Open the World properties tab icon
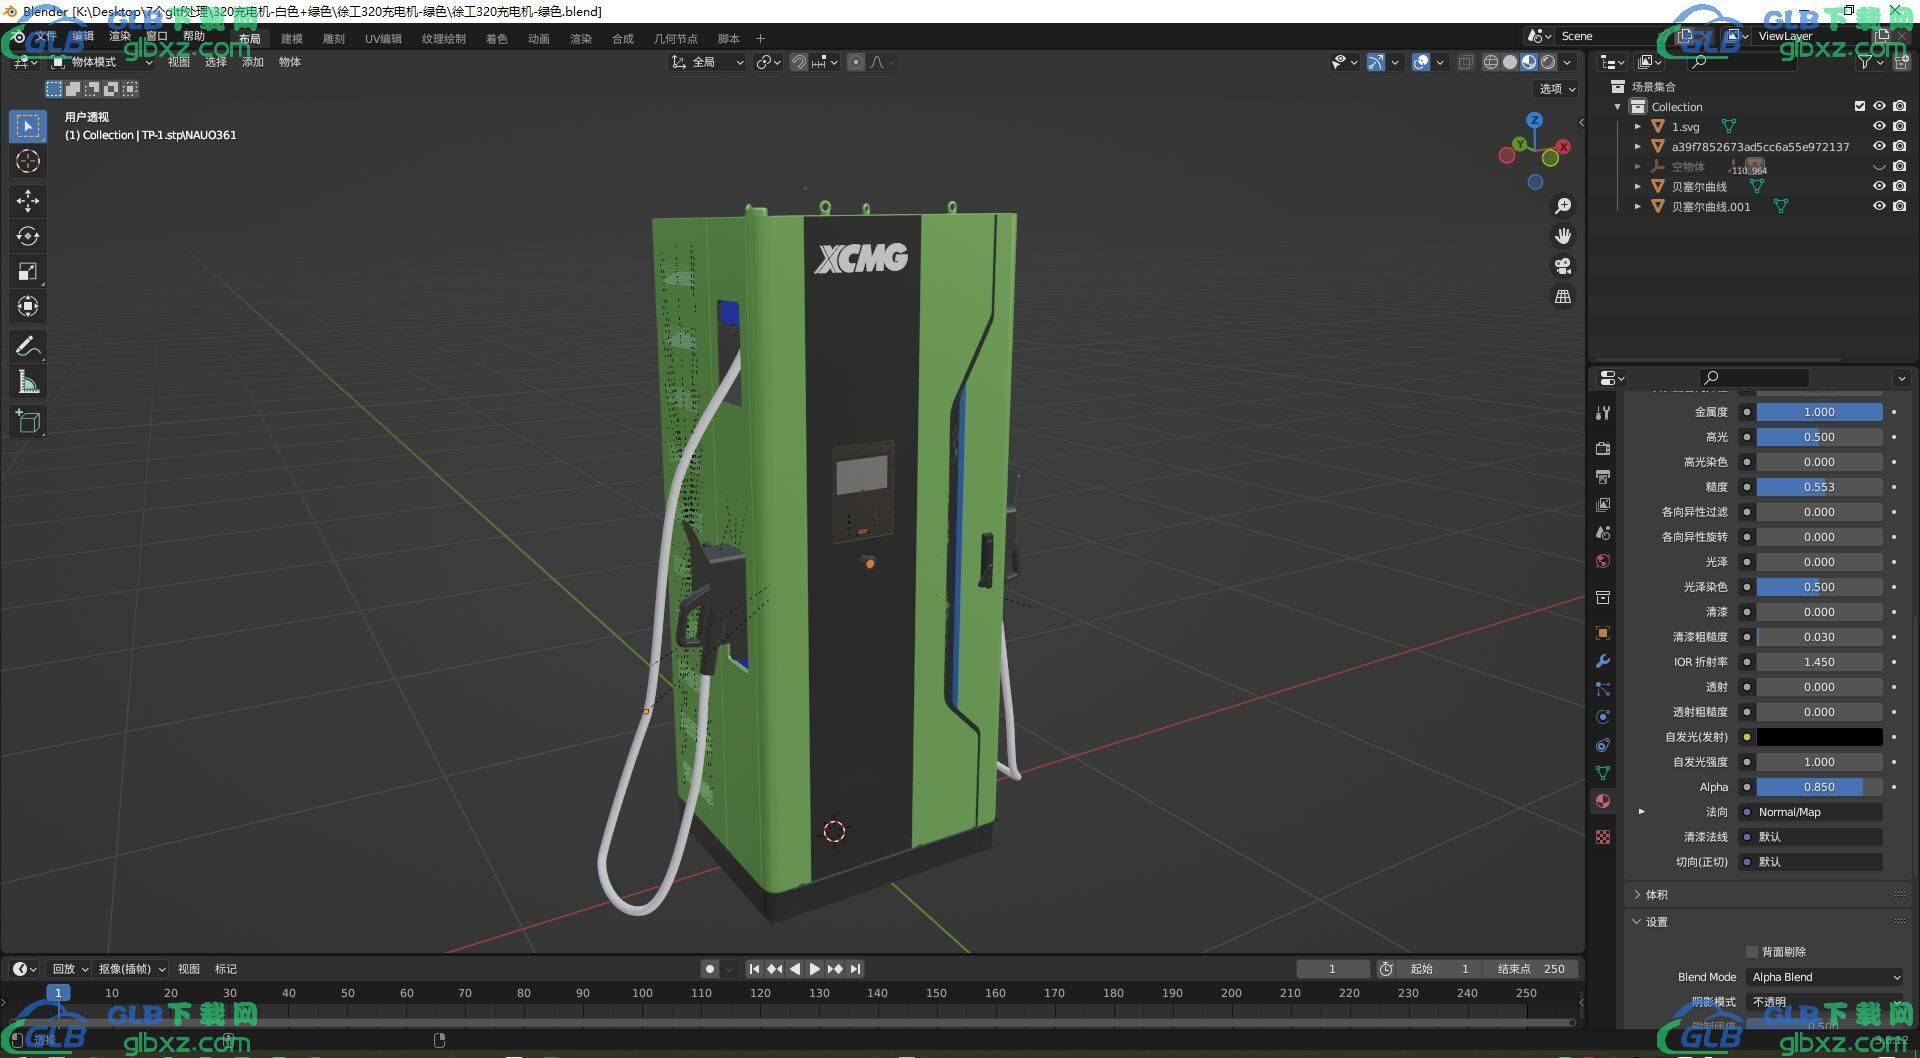The width and height of the screenshot is (1920, 1058). [x=1603, y=561]
